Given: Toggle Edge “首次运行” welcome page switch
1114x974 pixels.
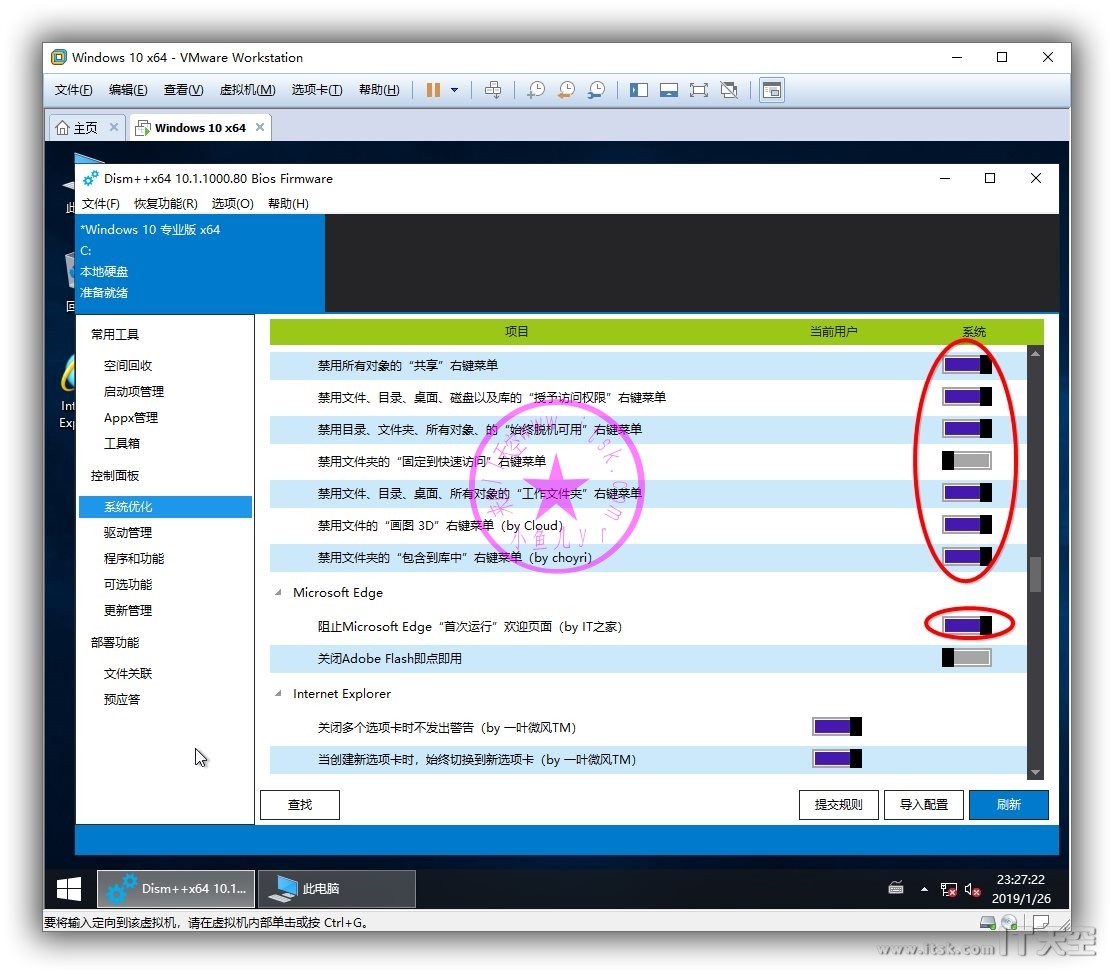Looking at the screenshot, I should tap(966, 625).
